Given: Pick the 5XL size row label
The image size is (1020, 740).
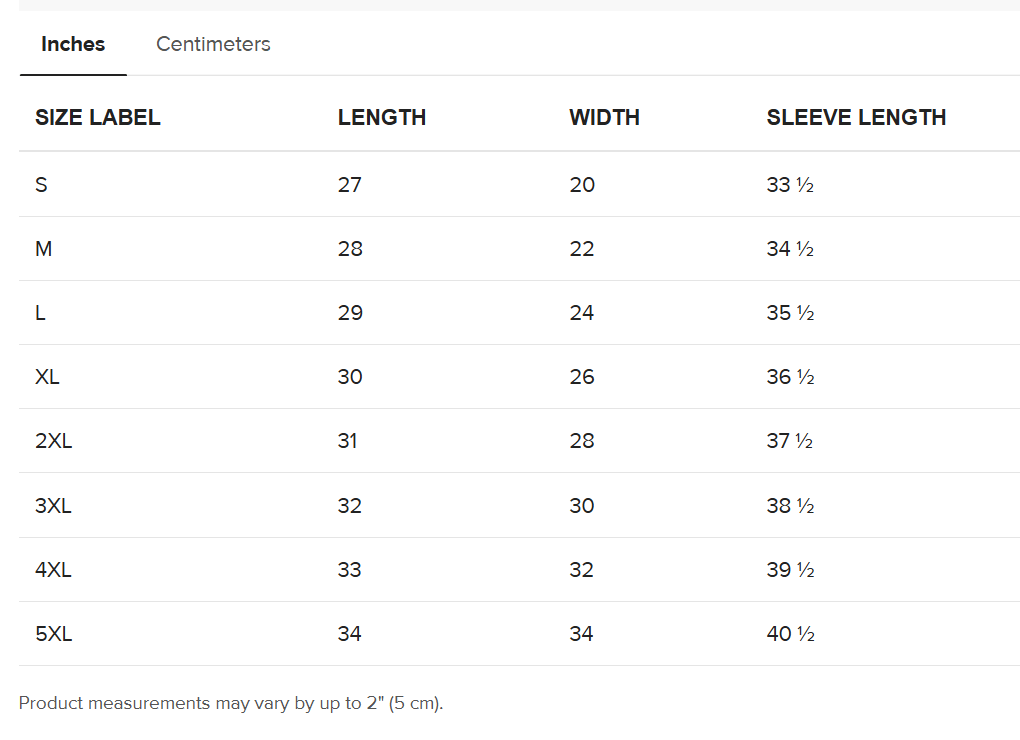Looking at the screenshot, I should [x=53, y=634].
